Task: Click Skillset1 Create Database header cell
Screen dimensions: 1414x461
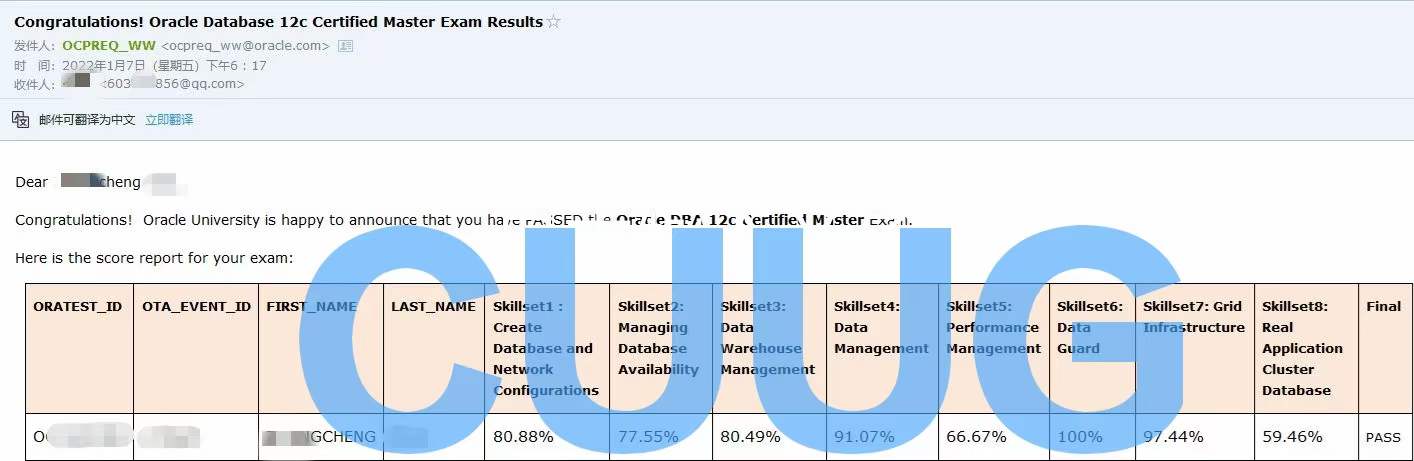Action: click(547, 348)
